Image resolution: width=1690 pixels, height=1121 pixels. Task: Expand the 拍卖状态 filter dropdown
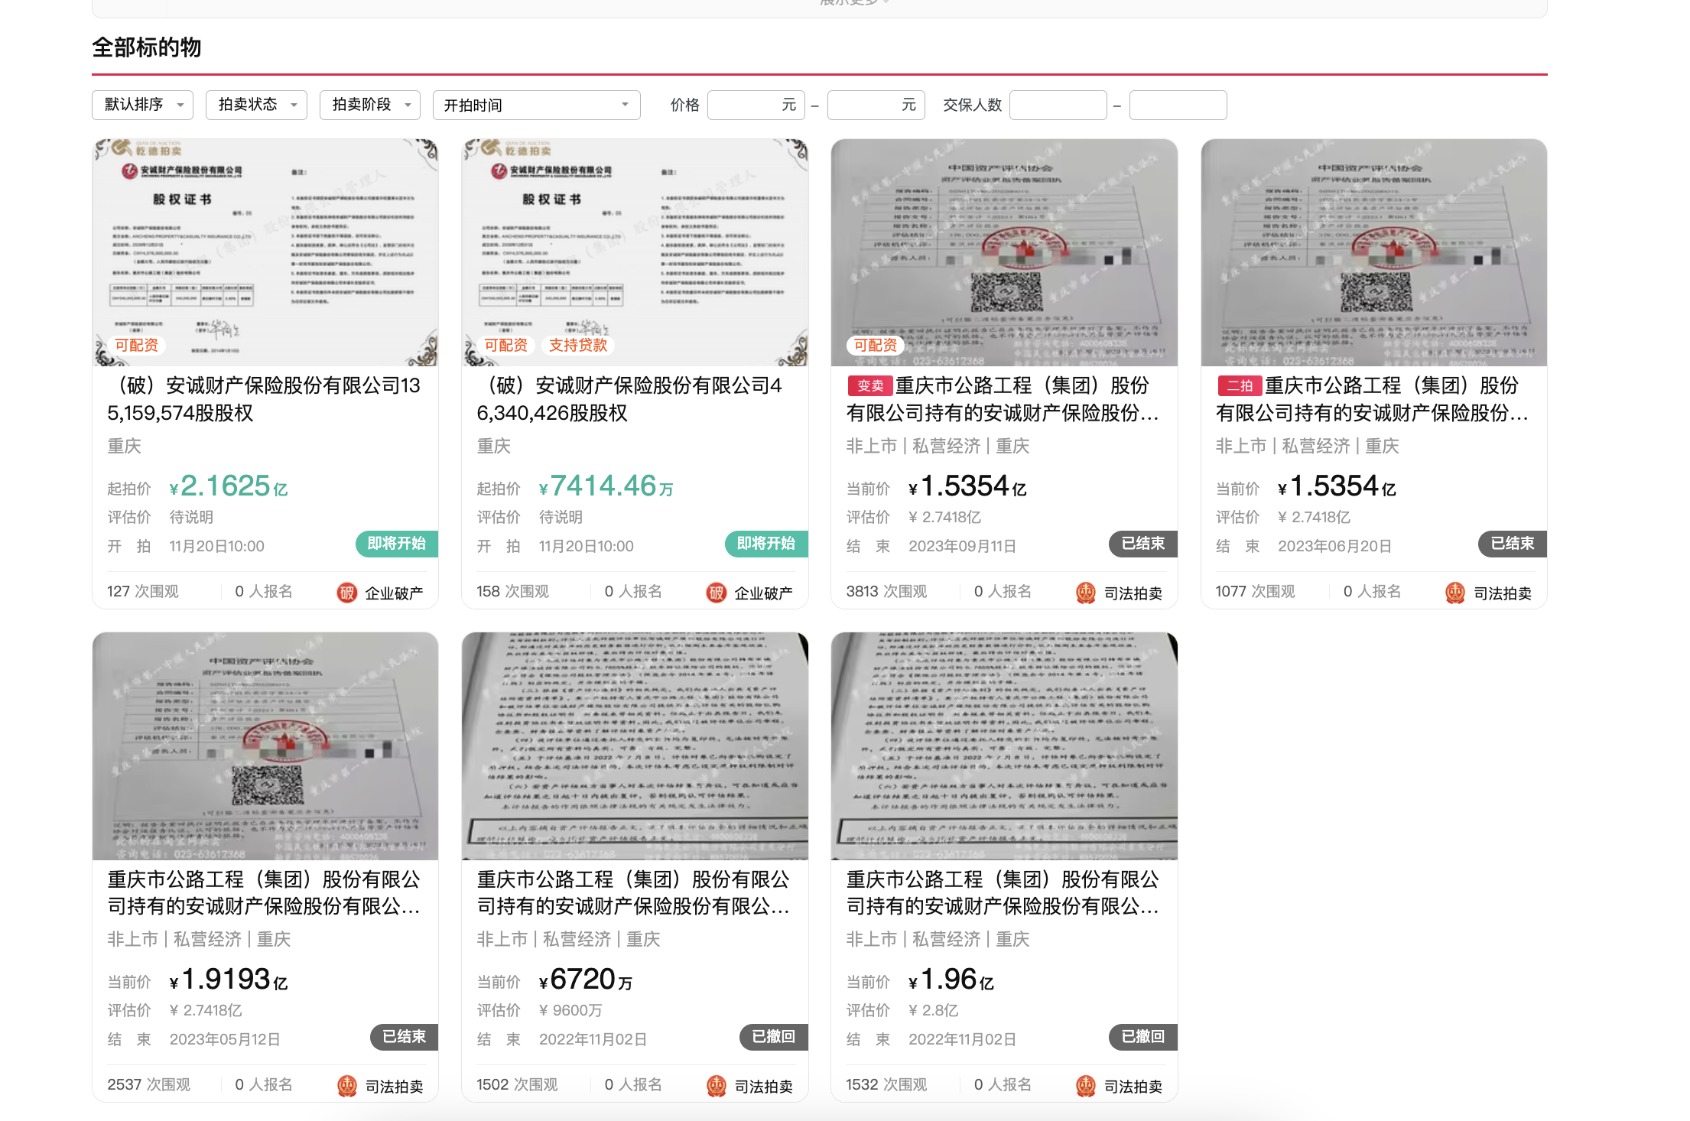pos(258,105)
